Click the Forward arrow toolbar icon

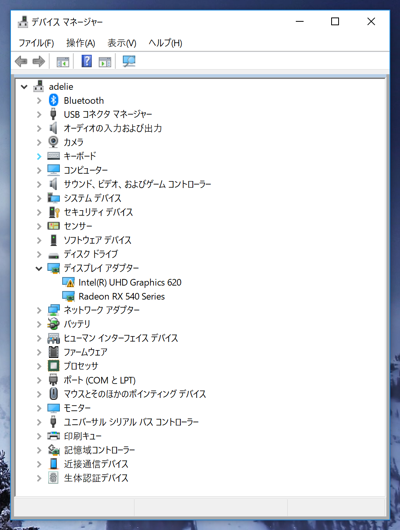tap(39, 62)
